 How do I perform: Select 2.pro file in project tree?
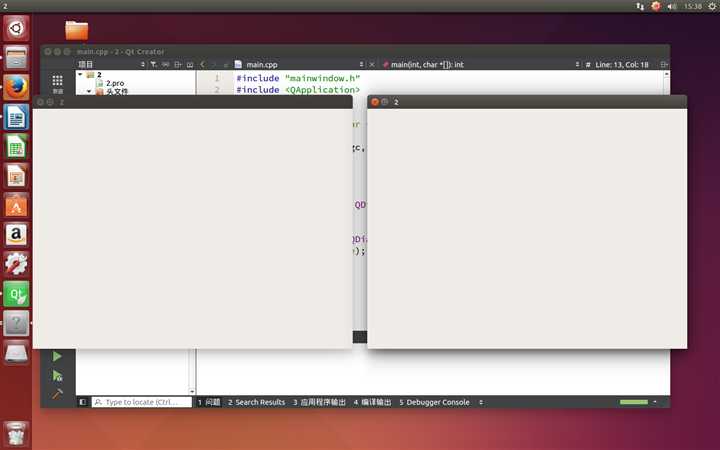tap(115, 83)
